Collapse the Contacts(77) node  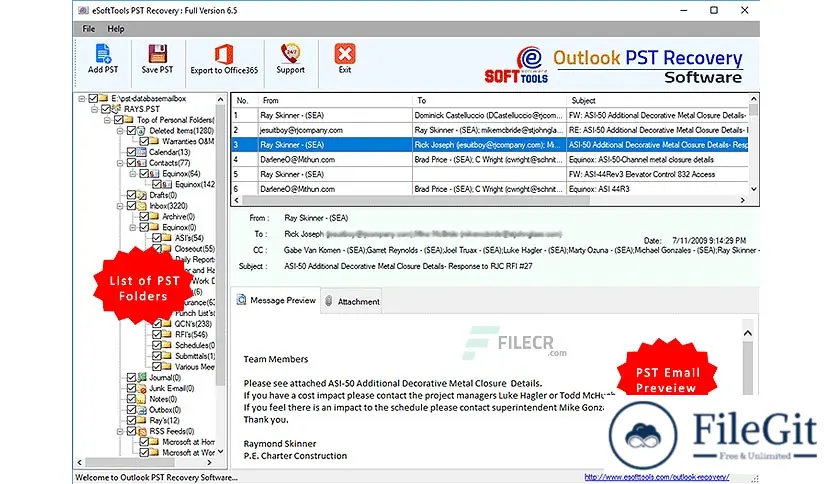[x=120, y=163]
